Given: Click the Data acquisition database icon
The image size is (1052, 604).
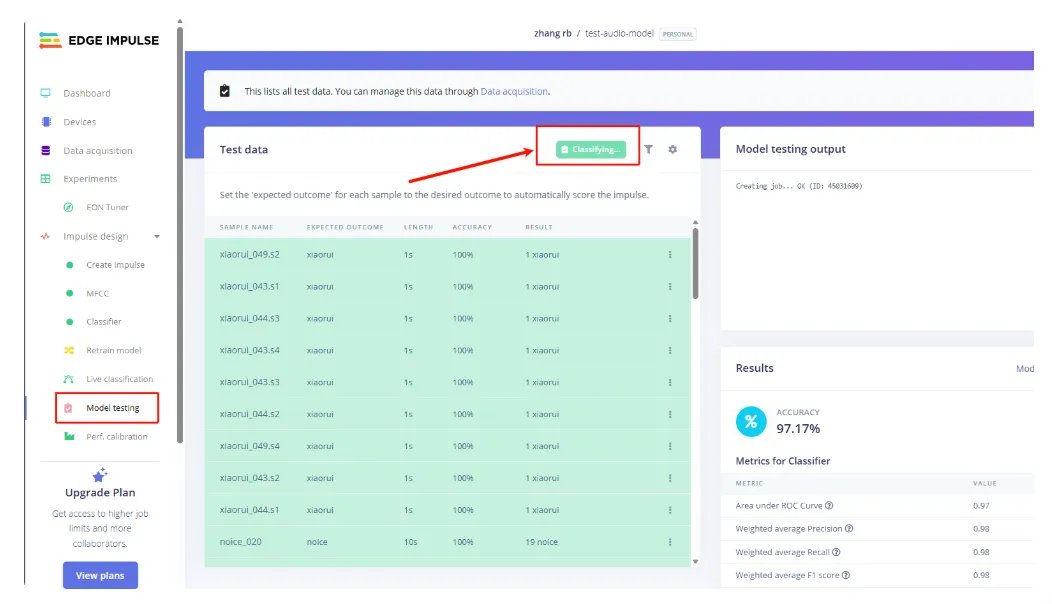Looking at the screenshot, I should pyautogui.click(x=46, y=150).
